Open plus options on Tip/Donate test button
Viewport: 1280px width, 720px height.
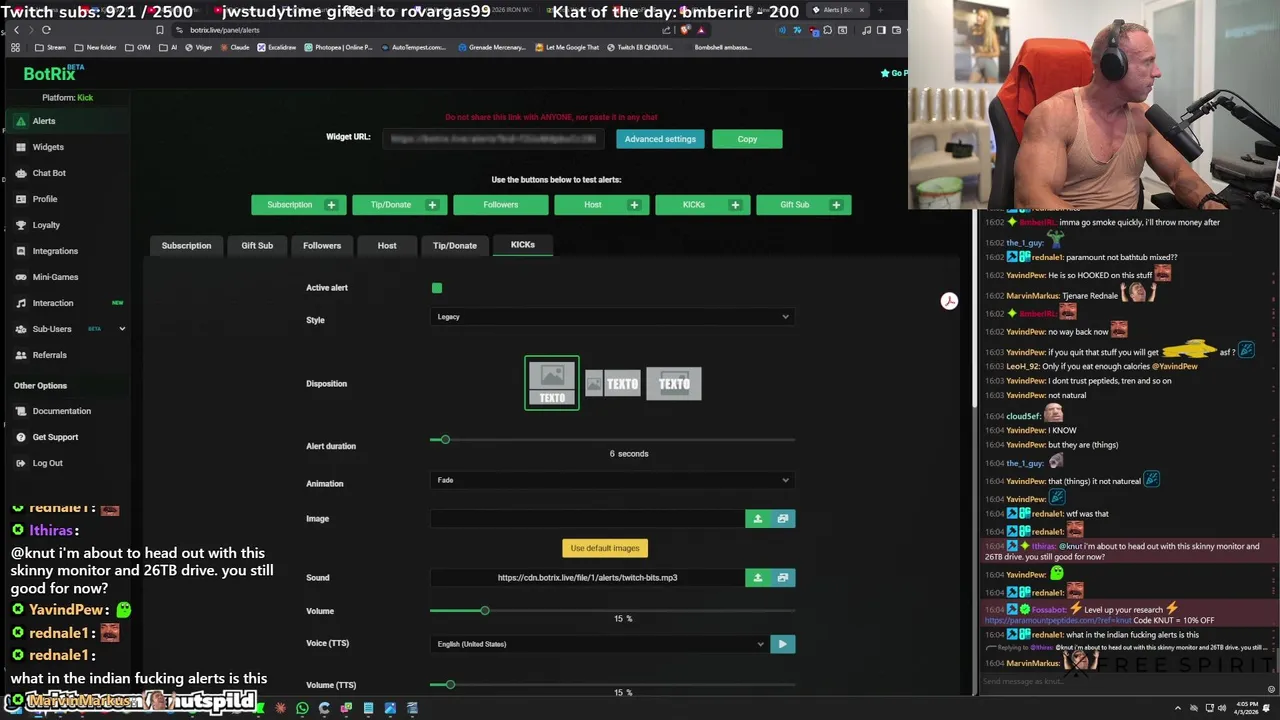[432, 205]
